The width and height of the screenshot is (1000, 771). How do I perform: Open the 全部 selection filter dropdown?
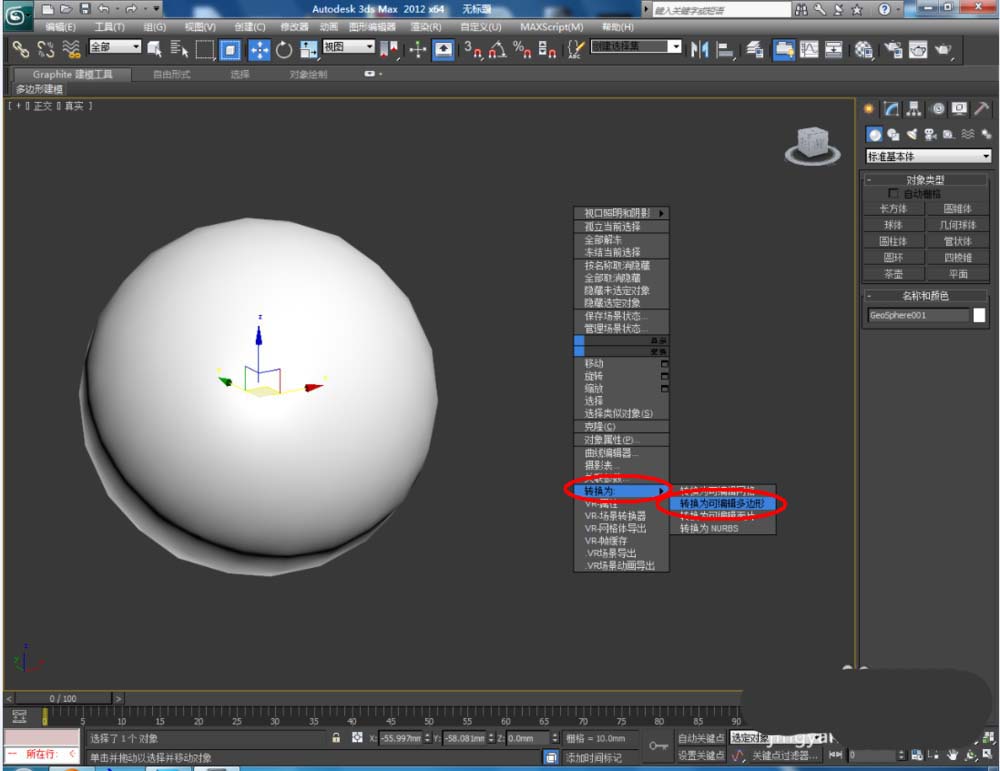115,47
